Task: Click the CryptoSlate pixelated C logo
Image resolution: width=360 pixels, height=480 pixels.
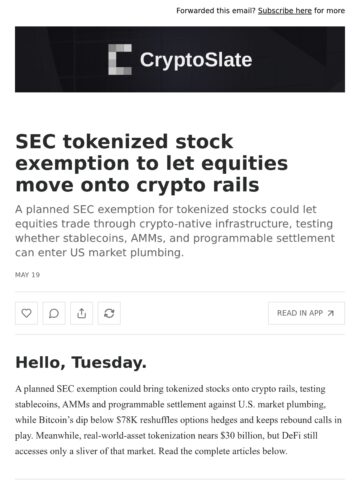Action: tap(120, 60)
